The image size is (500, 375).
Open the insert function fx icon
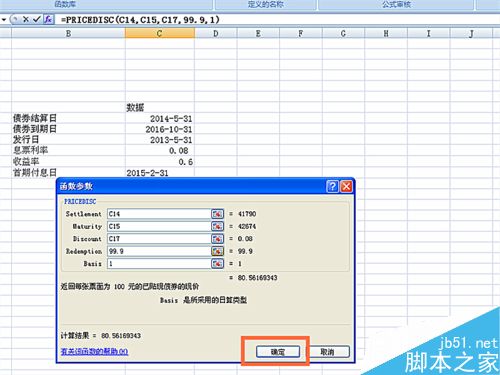pos(48,19)
